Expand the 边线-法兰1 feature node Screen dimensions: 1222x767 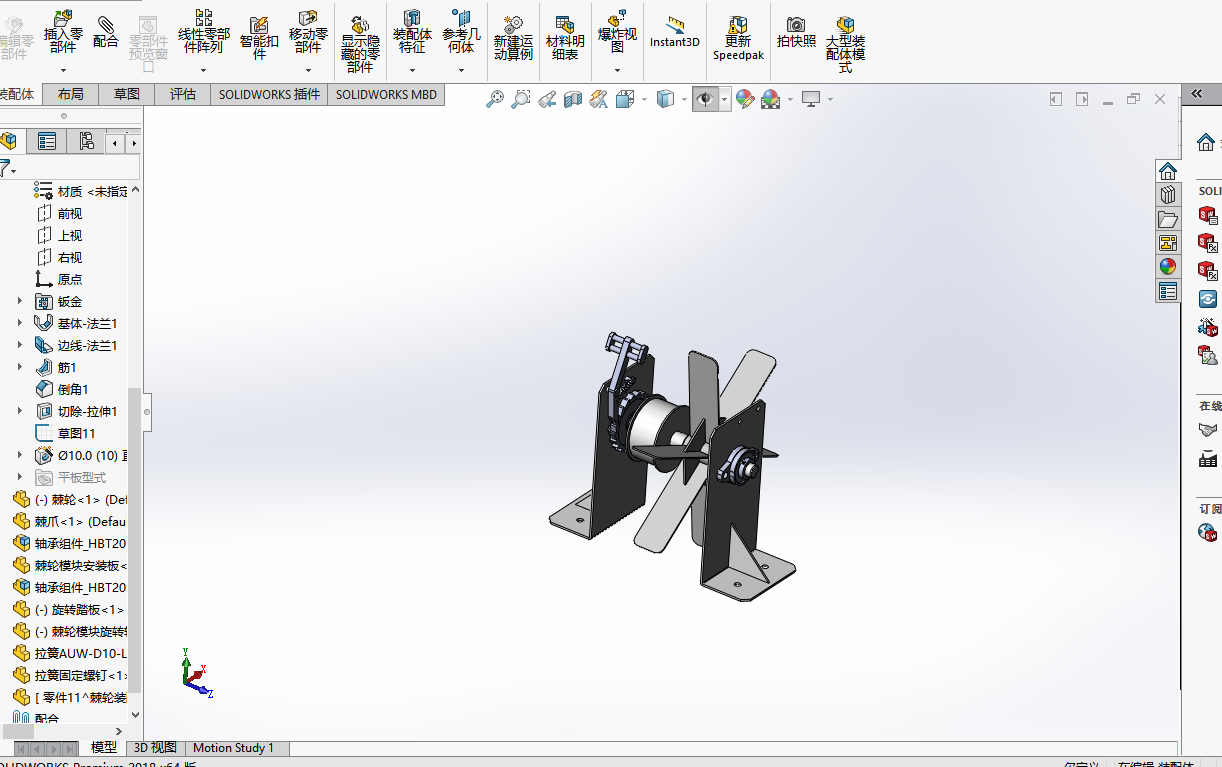[x=19, y=345]
